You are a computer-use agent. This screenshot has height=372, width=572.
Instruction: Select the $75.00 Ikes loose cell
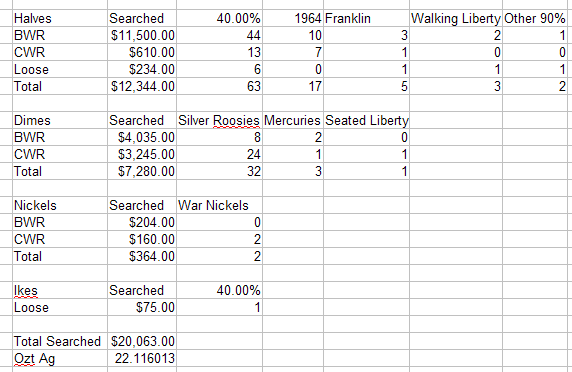point(142,307)
